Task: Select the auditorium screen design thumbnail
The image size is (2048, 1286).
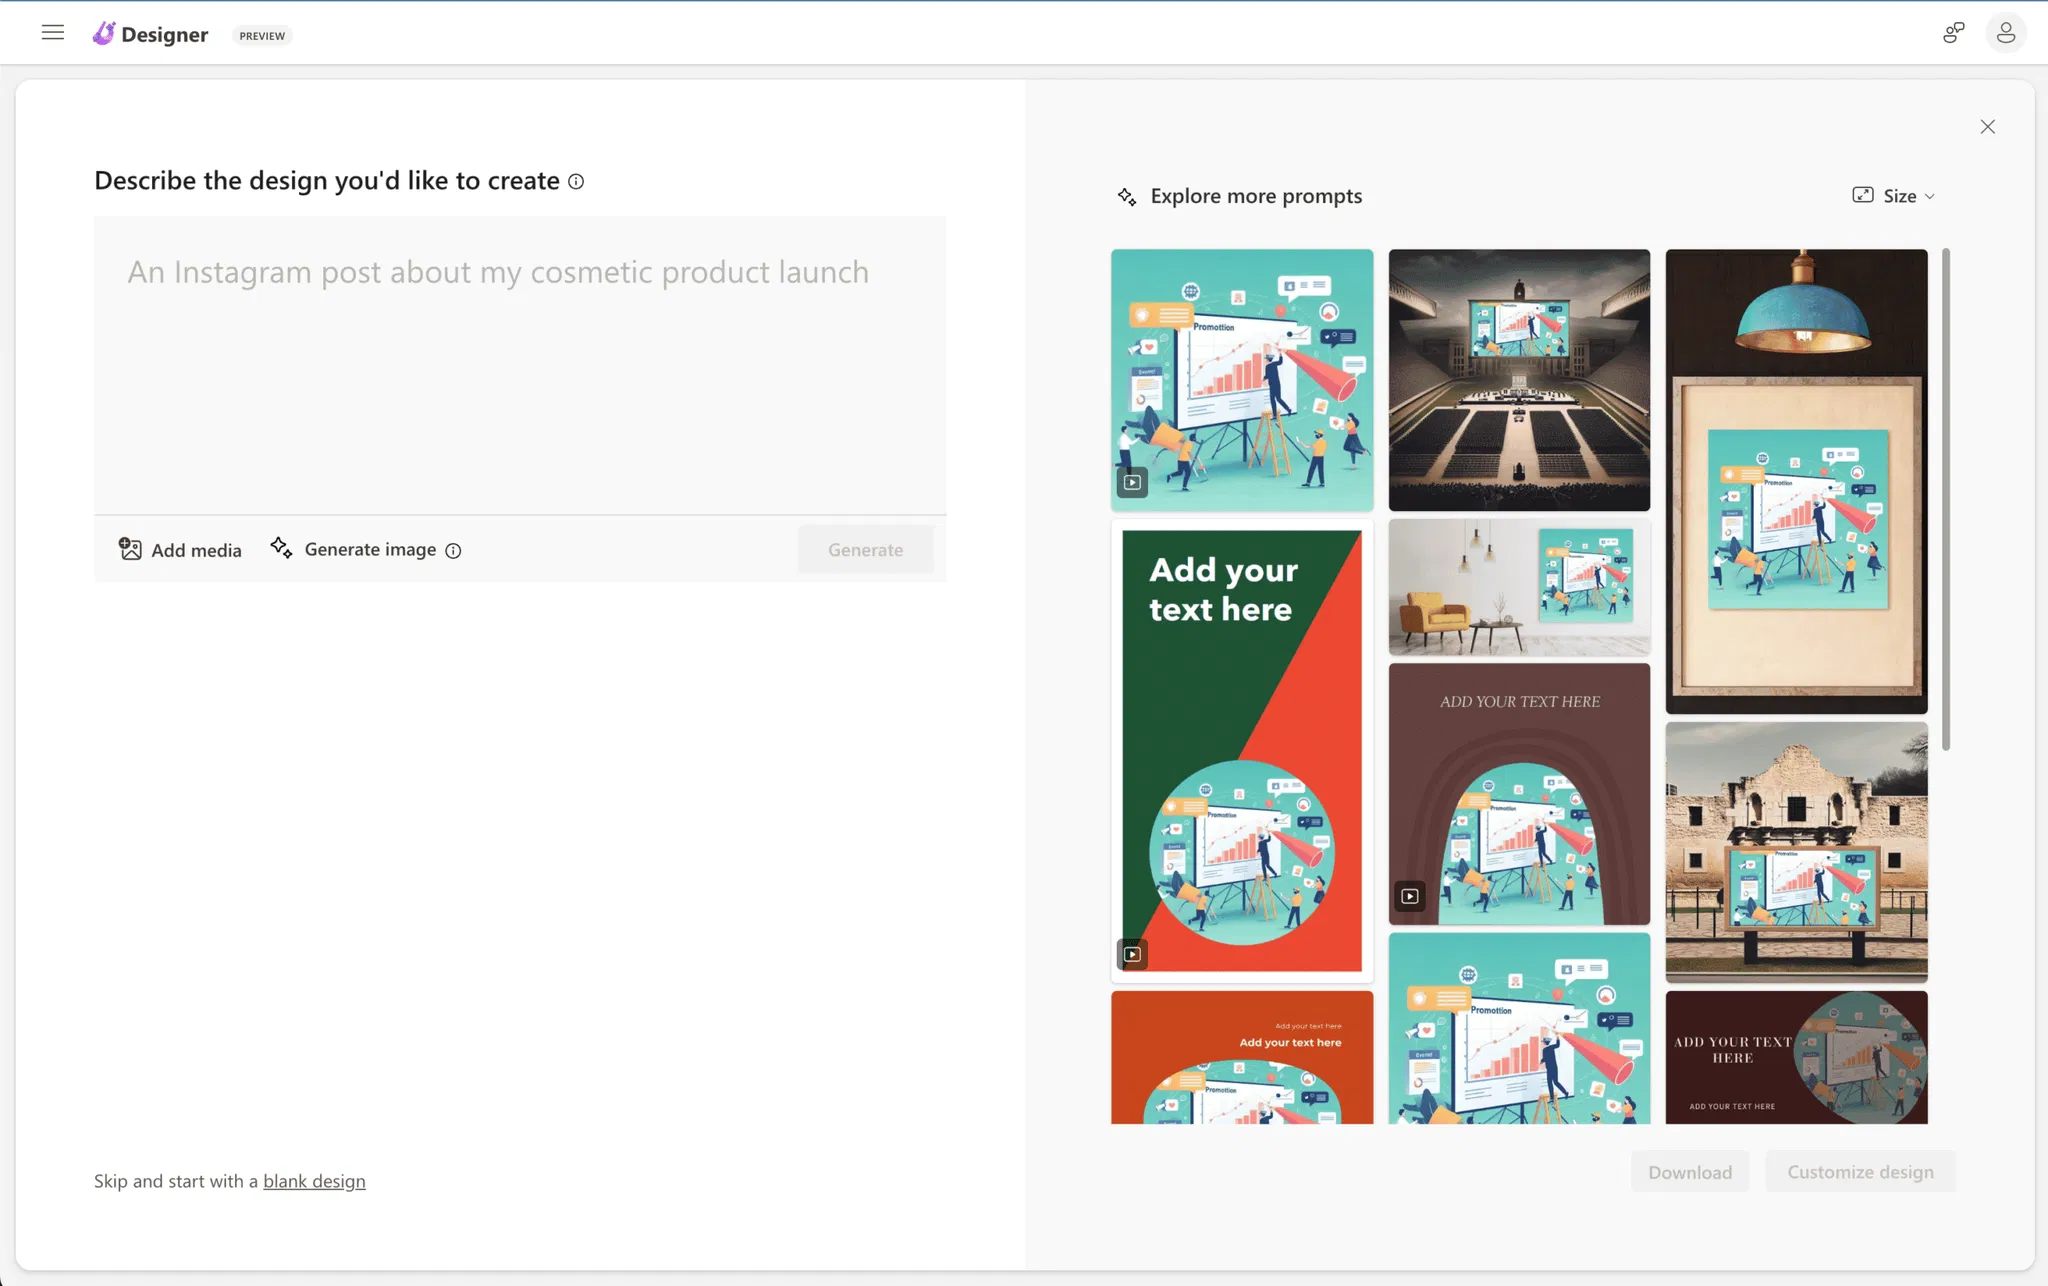Action: click(x=1518, y=380)
